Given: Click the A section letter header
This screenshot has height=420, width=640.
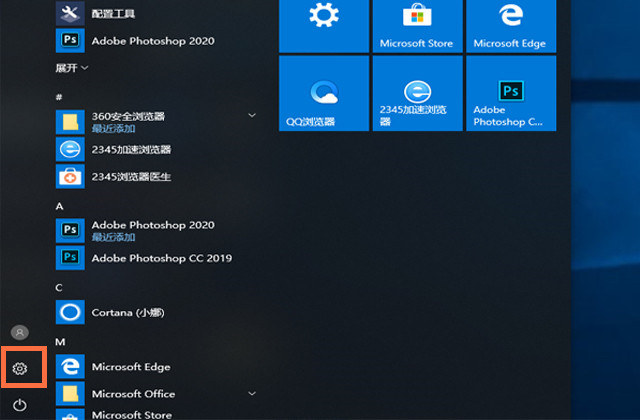Looking at the screenshot, I should (x=60, y=206).
